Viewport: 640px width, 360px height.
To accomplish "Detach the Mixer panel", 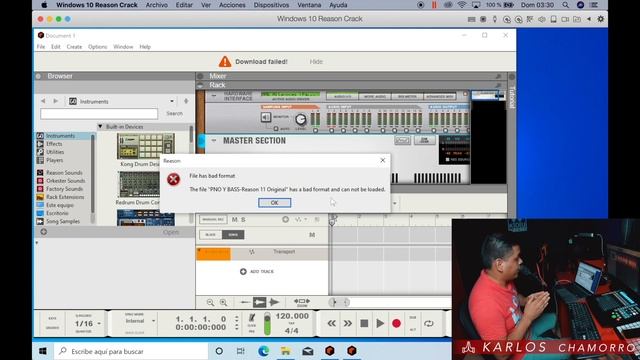I will point(498,76).
